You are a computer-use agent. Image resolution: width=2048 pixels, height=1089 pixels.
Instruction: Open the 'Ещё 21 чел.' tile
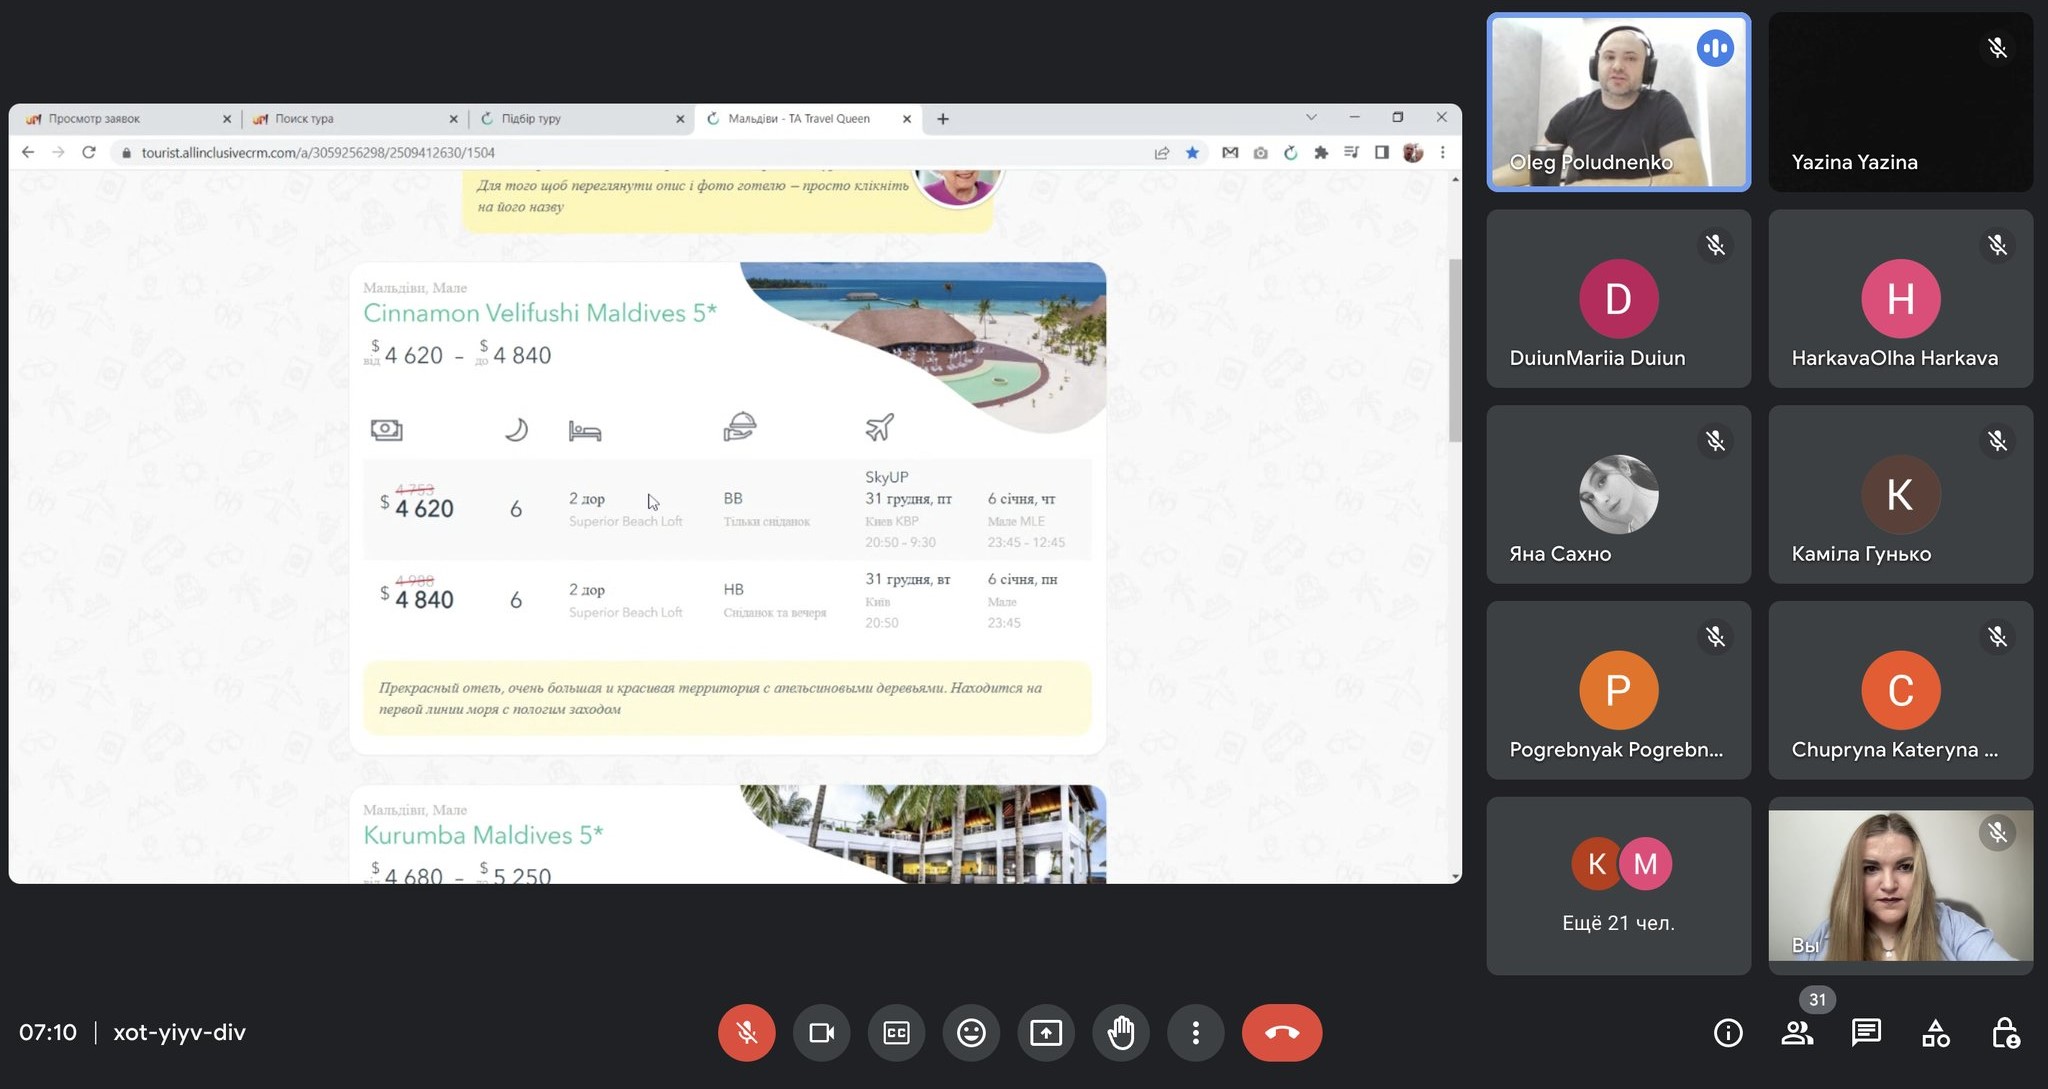point(1618,886)
